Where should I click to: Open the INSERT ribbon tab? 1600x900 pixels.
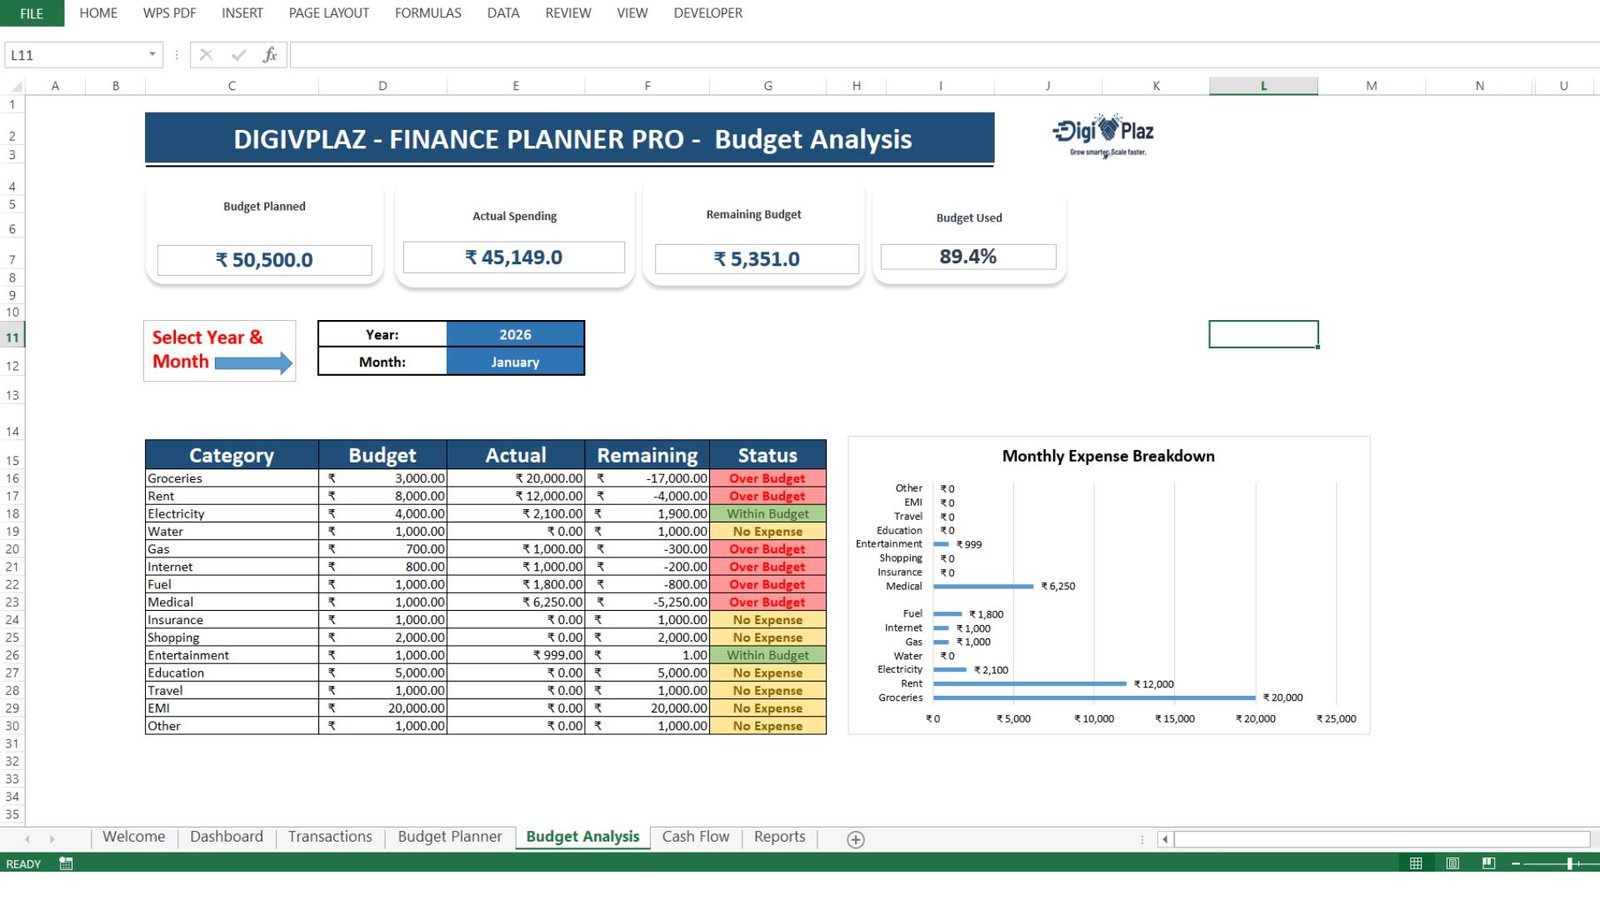coord(242,13)
